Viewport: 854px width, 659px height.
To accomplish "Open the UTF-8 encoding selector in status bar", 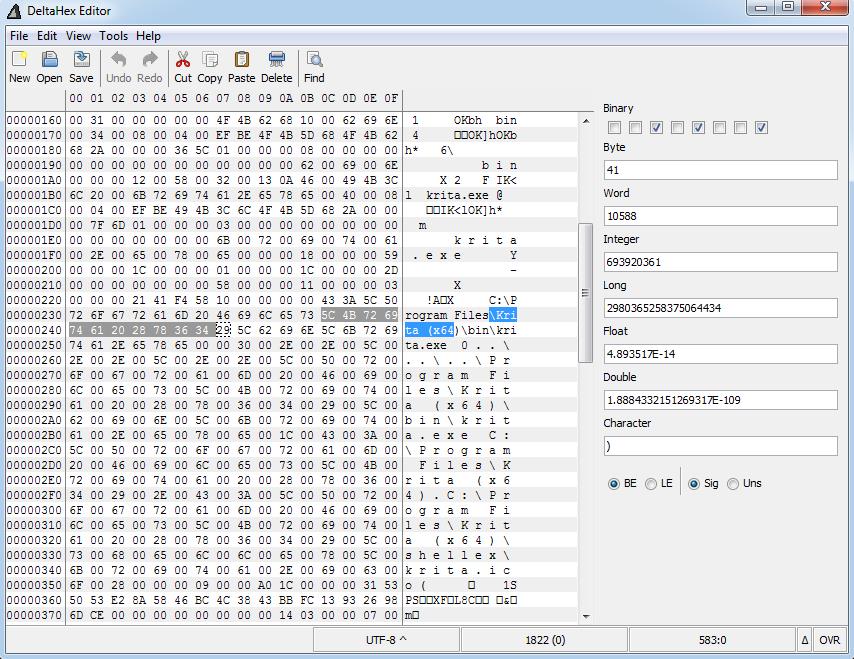I will [x=386, y=640].
